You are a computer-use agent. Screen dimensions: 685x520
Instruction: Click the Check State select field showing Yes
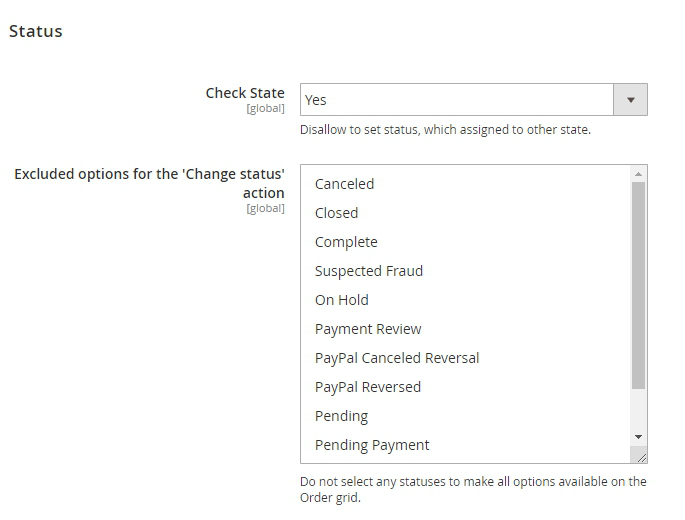(x=456, y=100)
